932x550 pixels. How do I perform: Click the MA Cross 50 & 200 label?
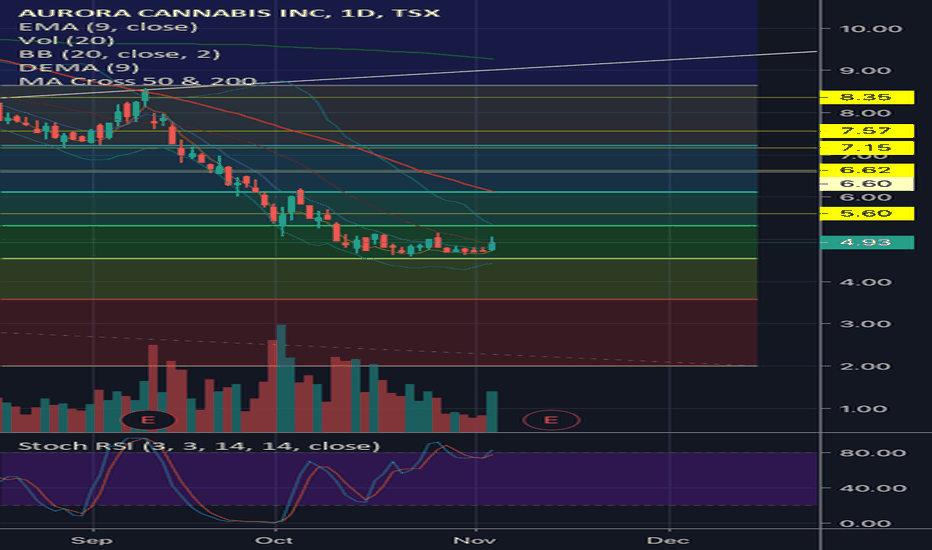(x=137, y=81)
